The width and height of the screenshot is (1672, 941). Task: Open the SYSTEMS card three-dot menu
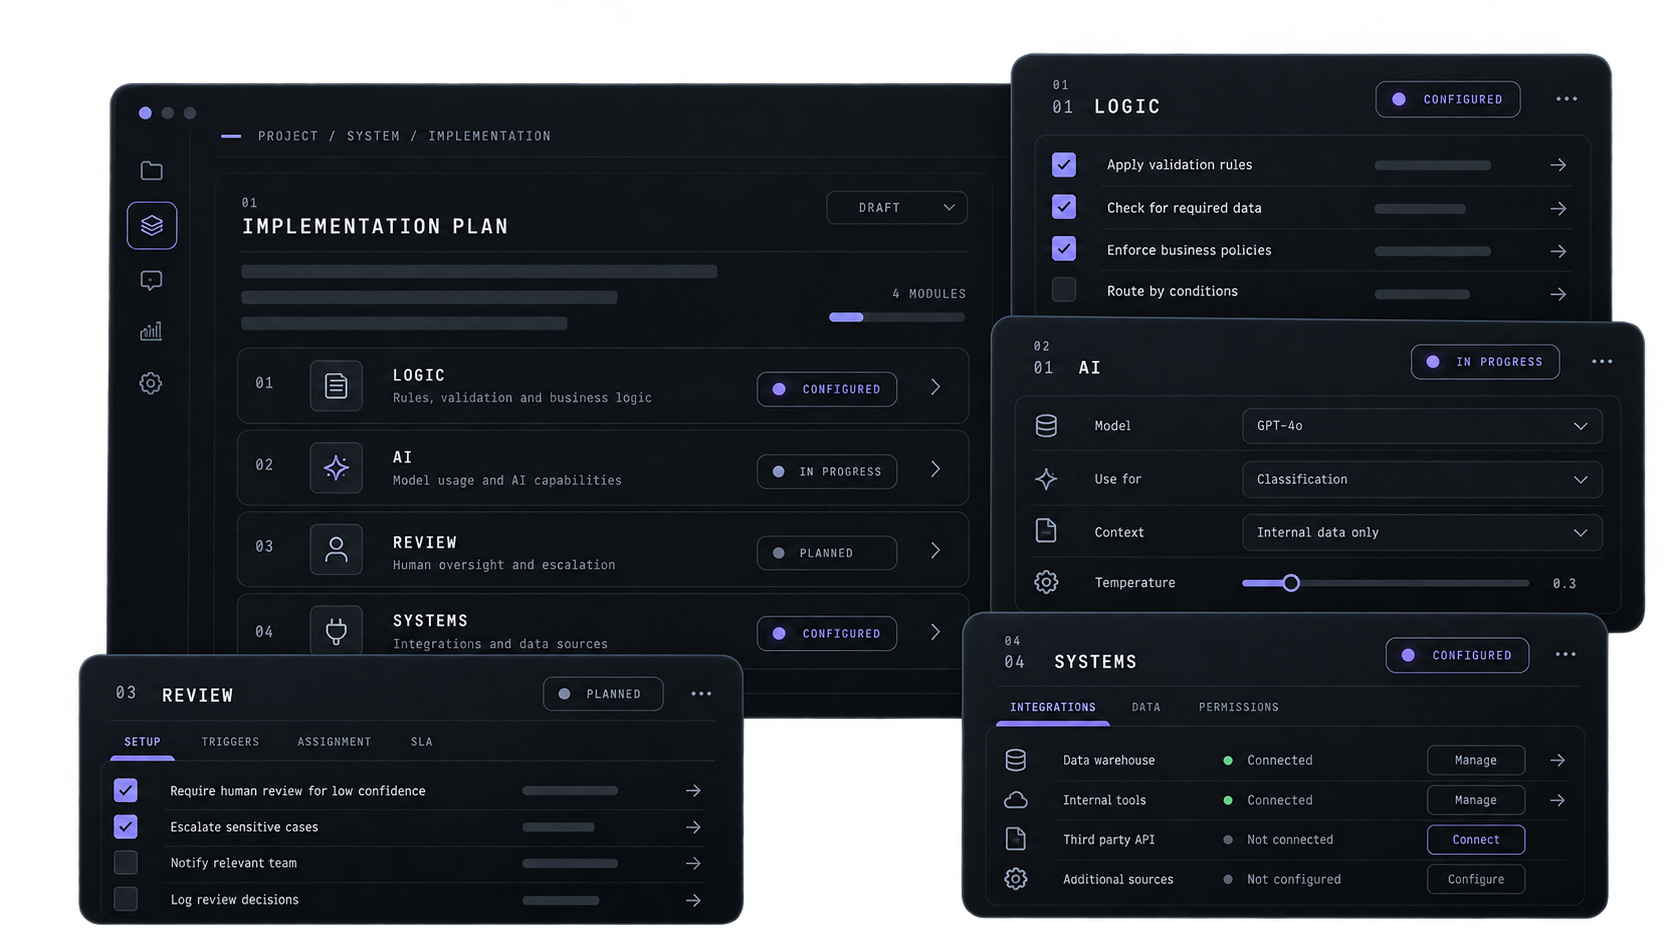(1566, 655)
